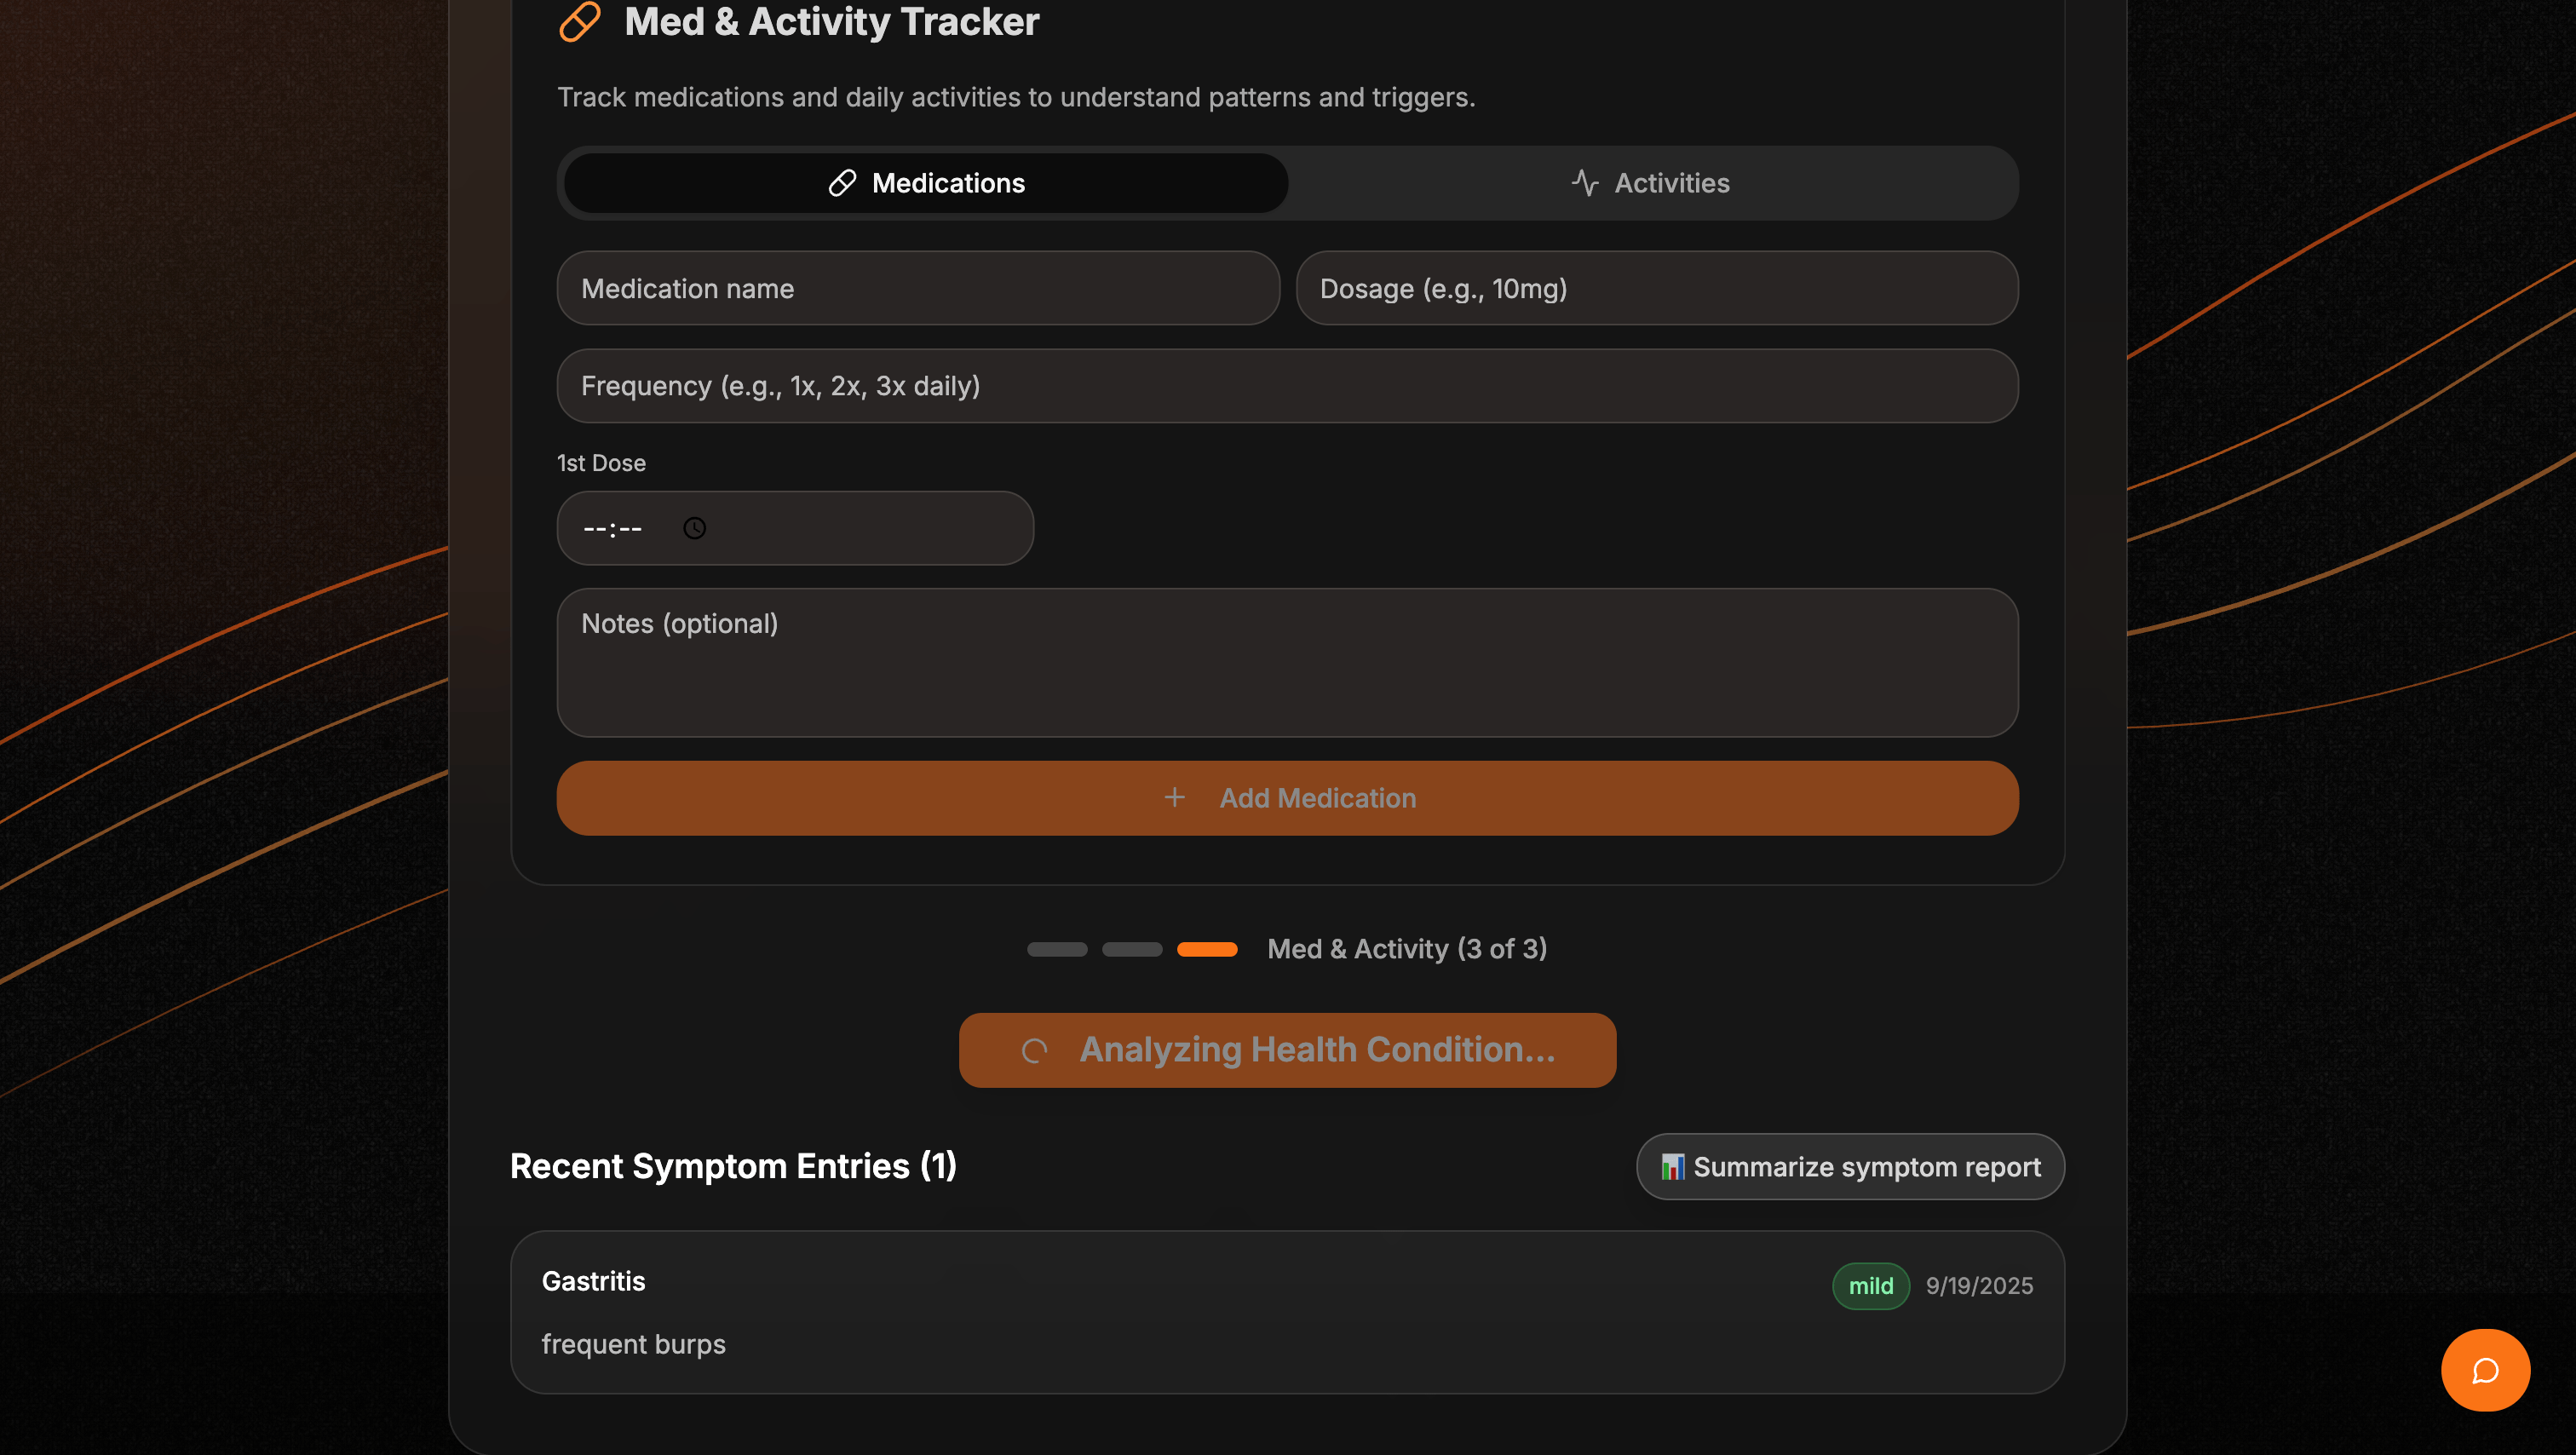This screenshot has width=2576, height=1455.
Task: Click the clock icon in the 1st Dose field
Action: (694, 528)
